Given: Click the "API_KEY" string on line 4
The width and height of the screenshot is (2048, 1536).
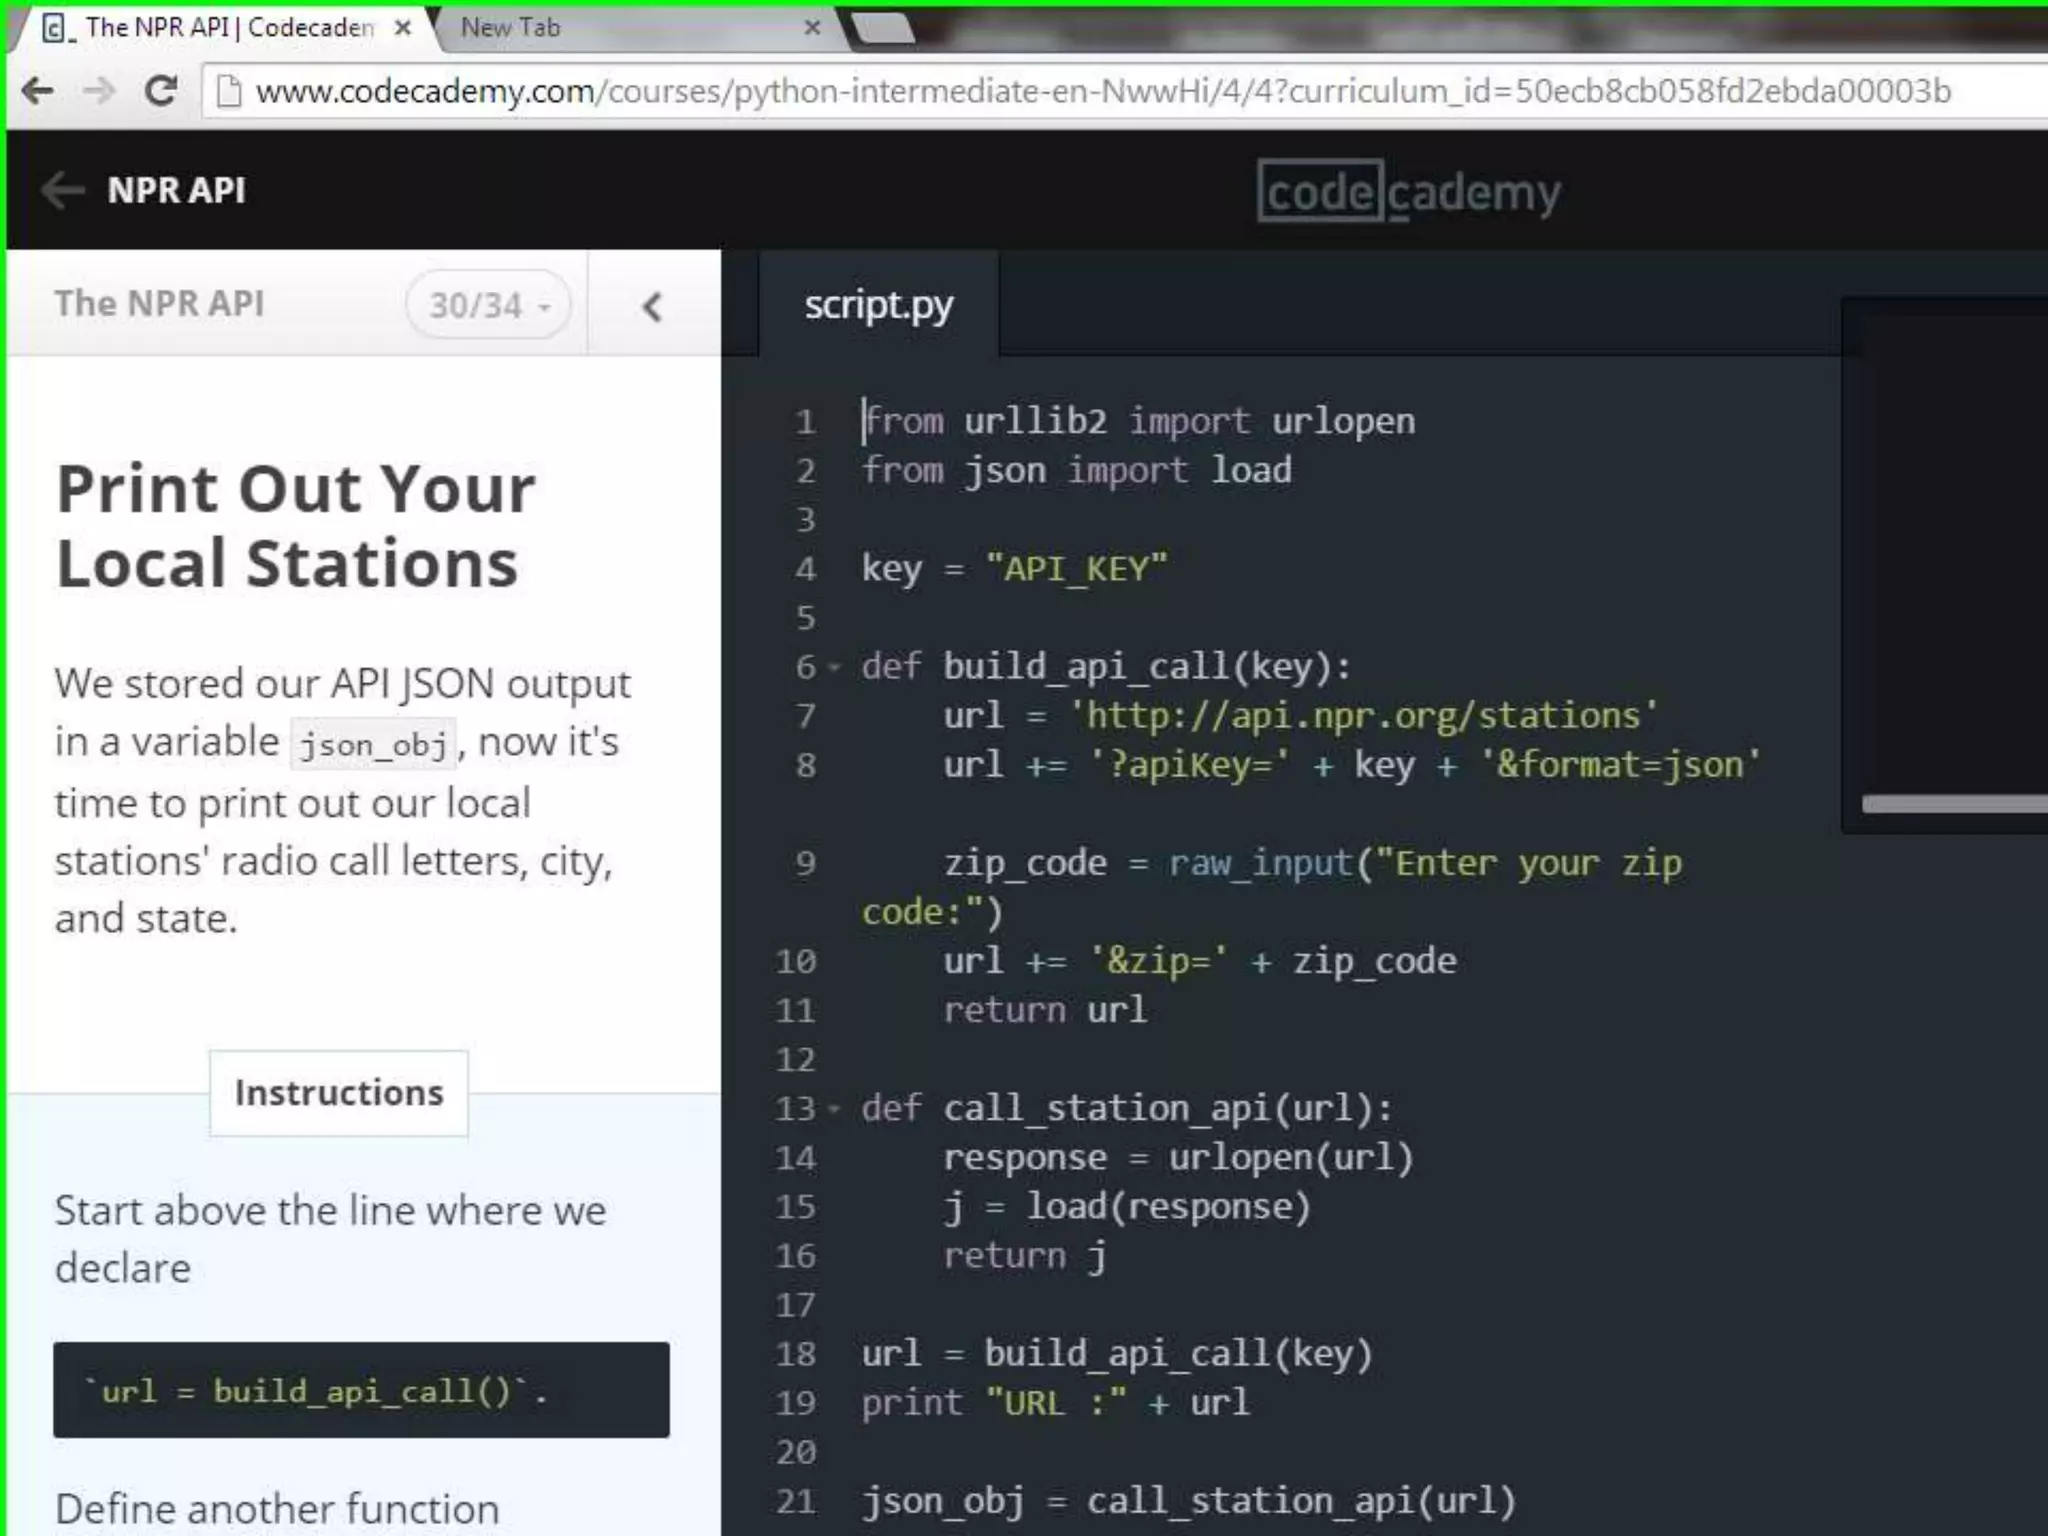Looking at the screenshot, I should [x=1076, y=569].
